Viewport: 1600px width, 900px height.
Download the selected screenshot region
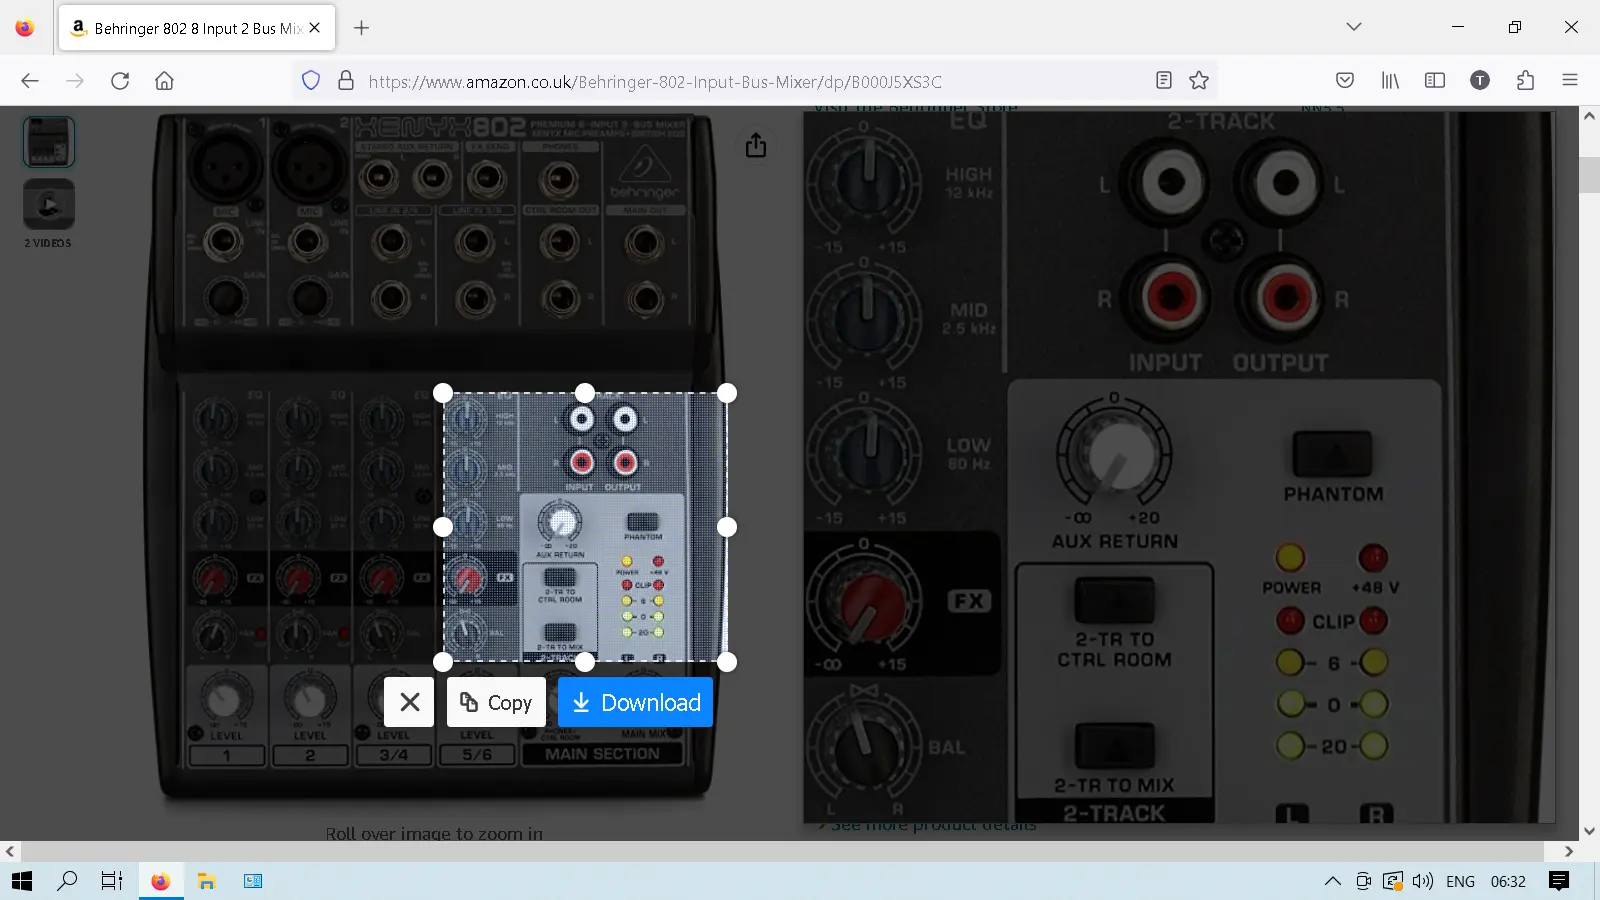[635, 703]
